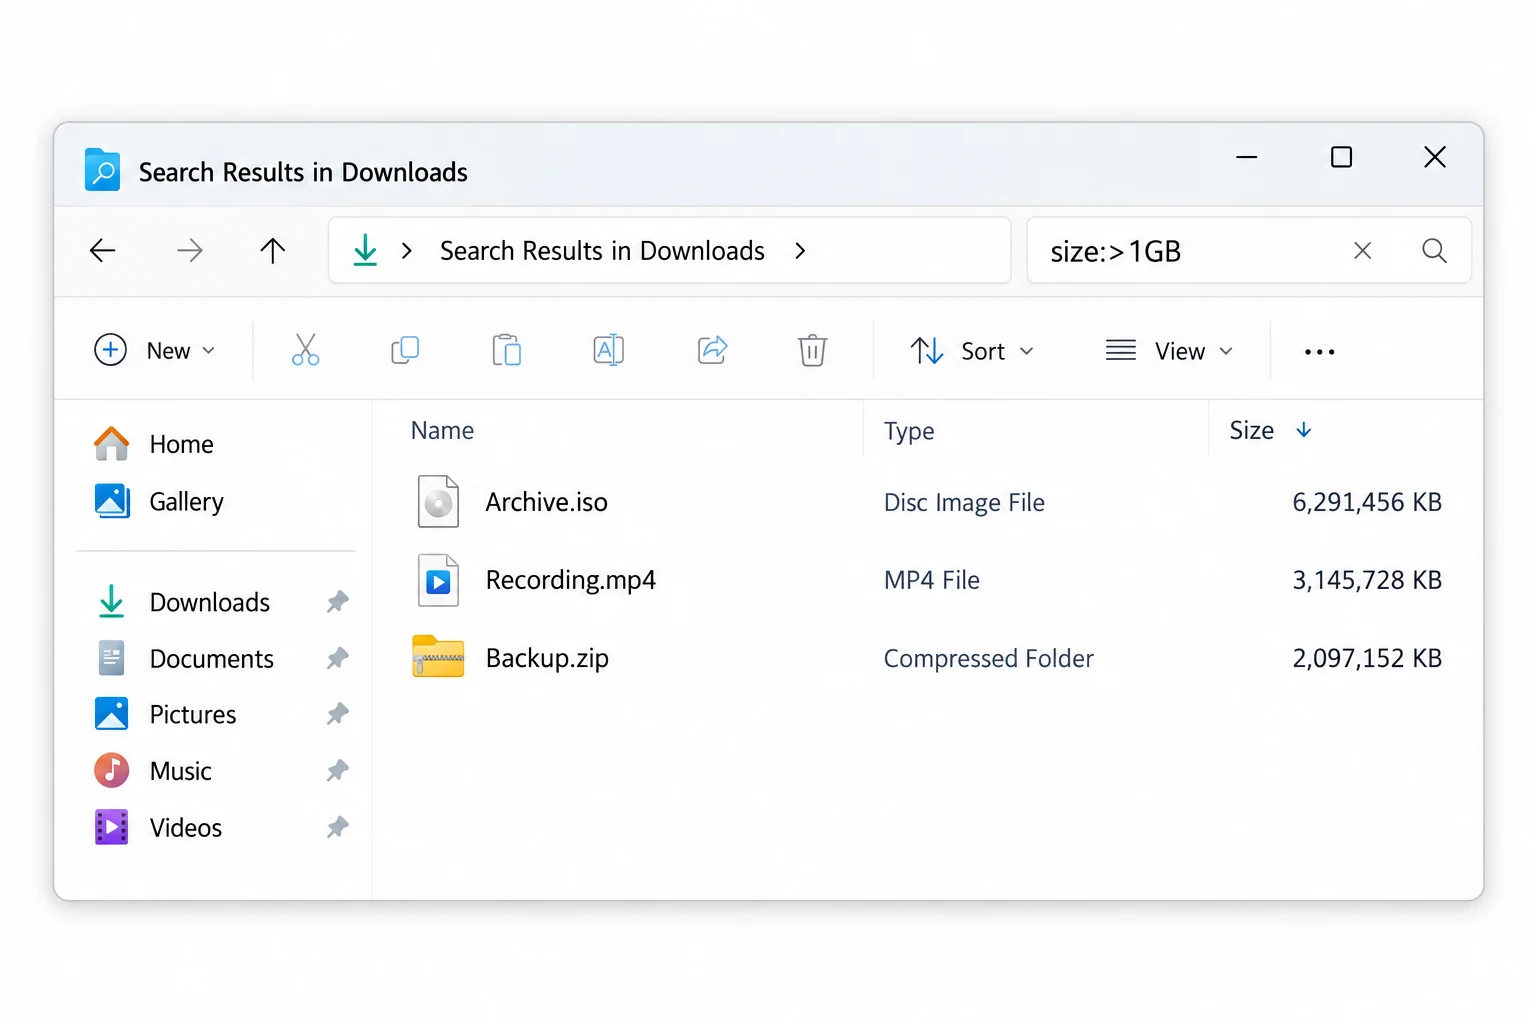Open the three-dot See more menu
Image resolution: width=1536 pixels, height=1024 pixels.
click(x=1319, y=352)
